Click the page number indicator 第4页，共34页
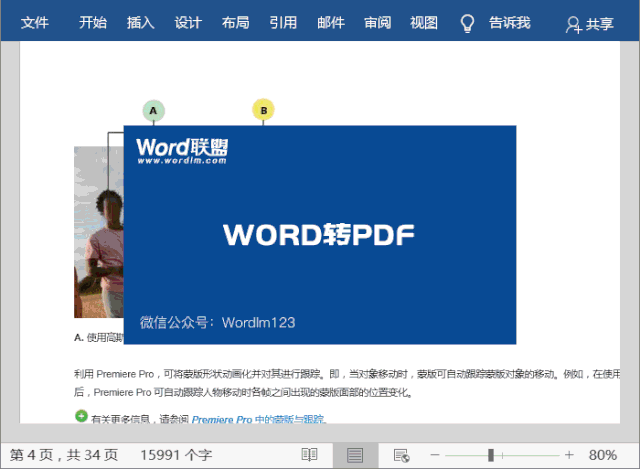Screen dimensions: 640x469 64,454
